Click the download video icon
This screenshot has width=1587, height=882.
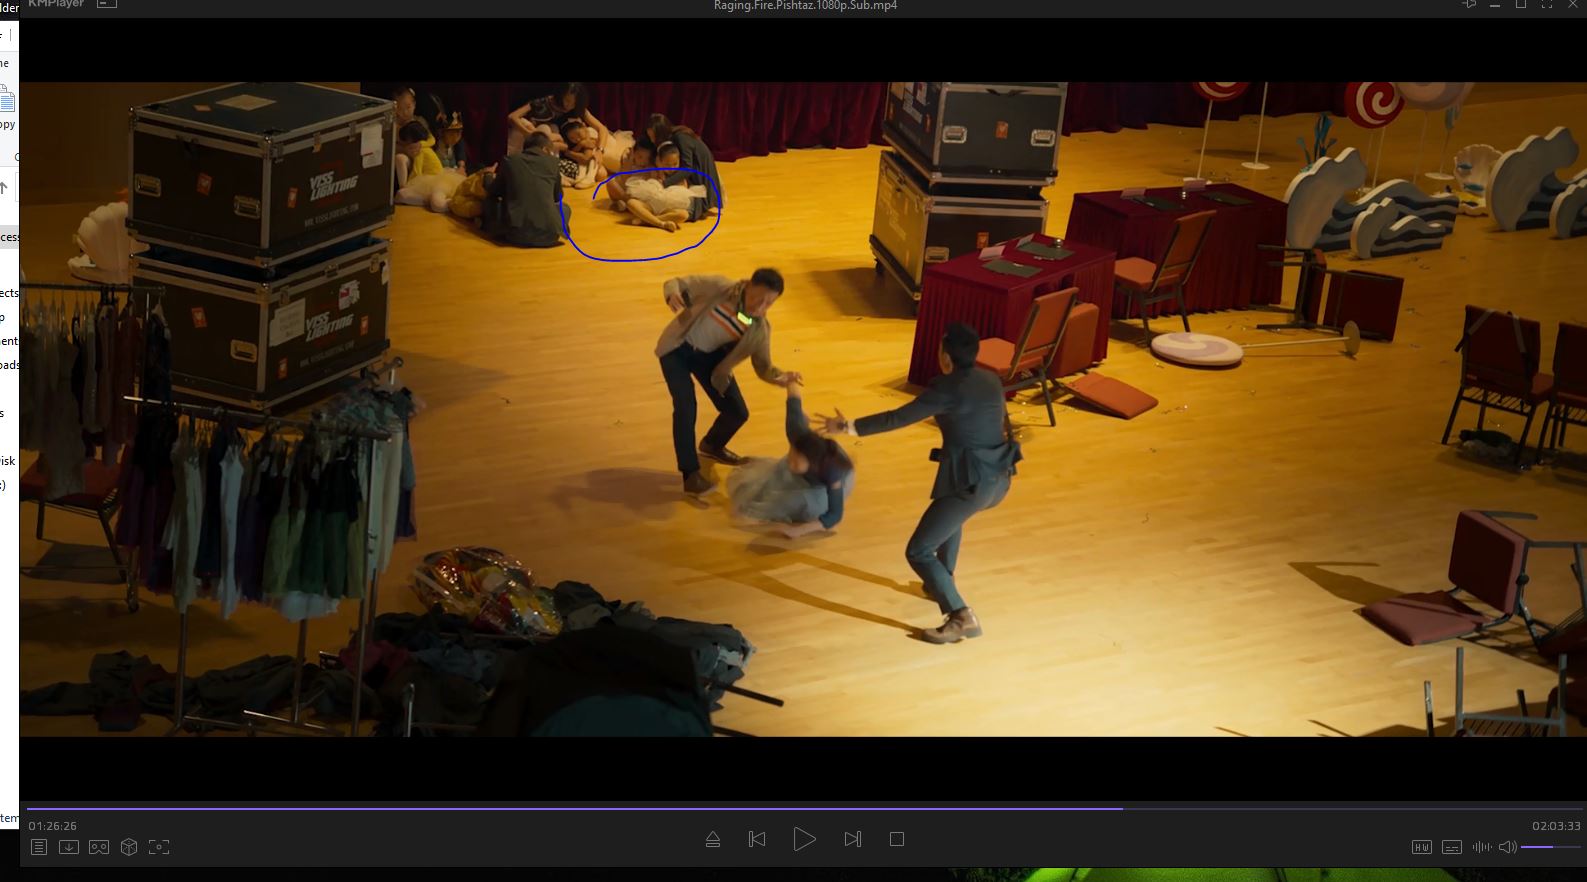pos(69,847)
